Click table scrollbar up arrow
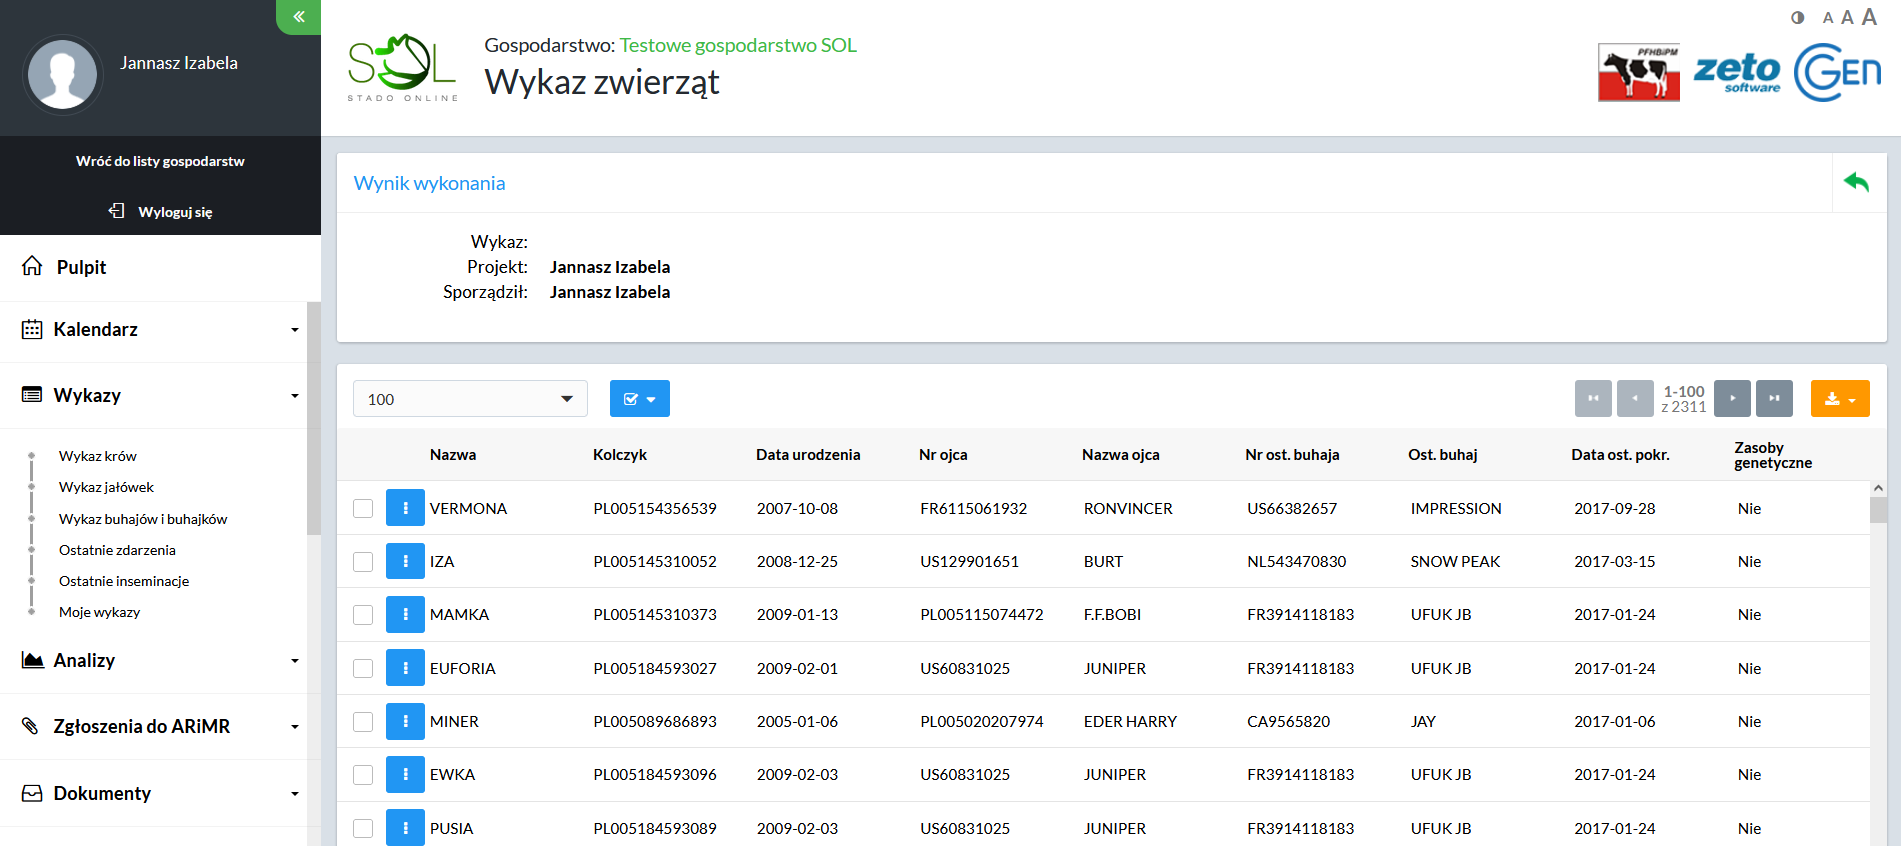 1878,488
